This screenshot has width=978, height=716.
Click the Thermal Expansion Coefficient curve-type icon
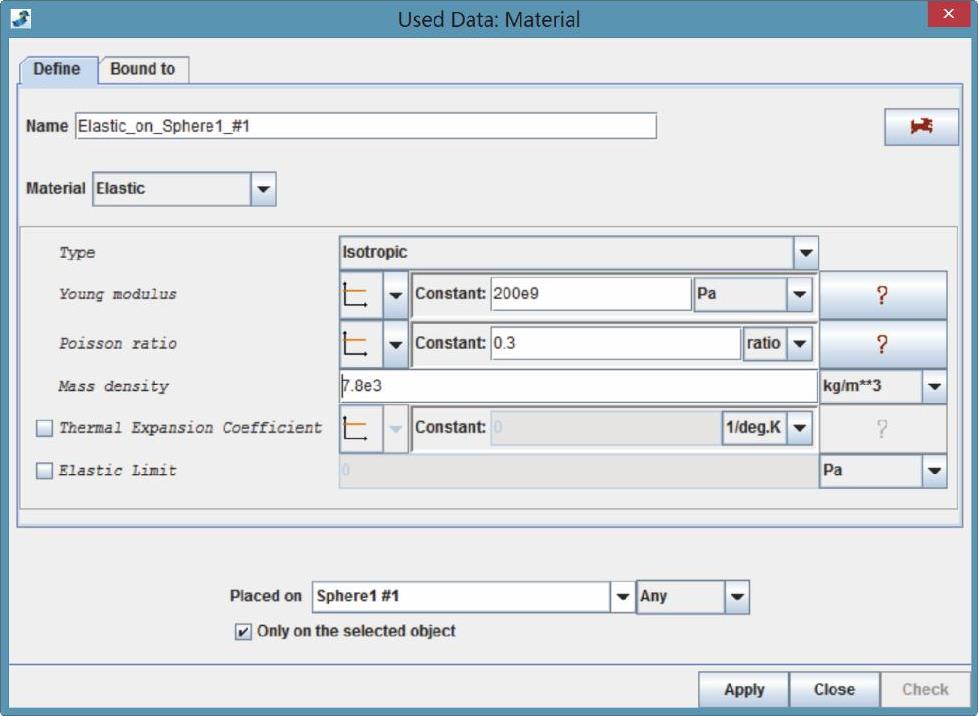click(x=355, y=429)
